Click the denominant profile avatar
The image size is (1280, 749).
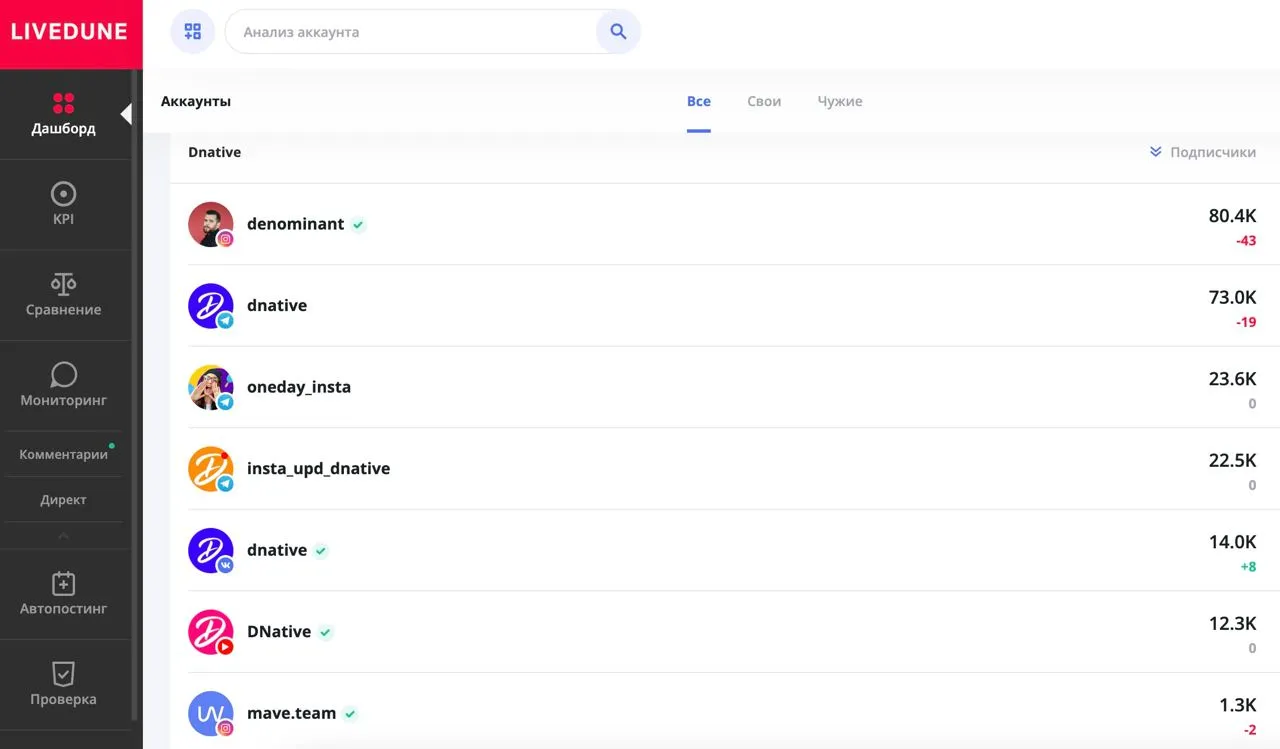coord(211,224)
